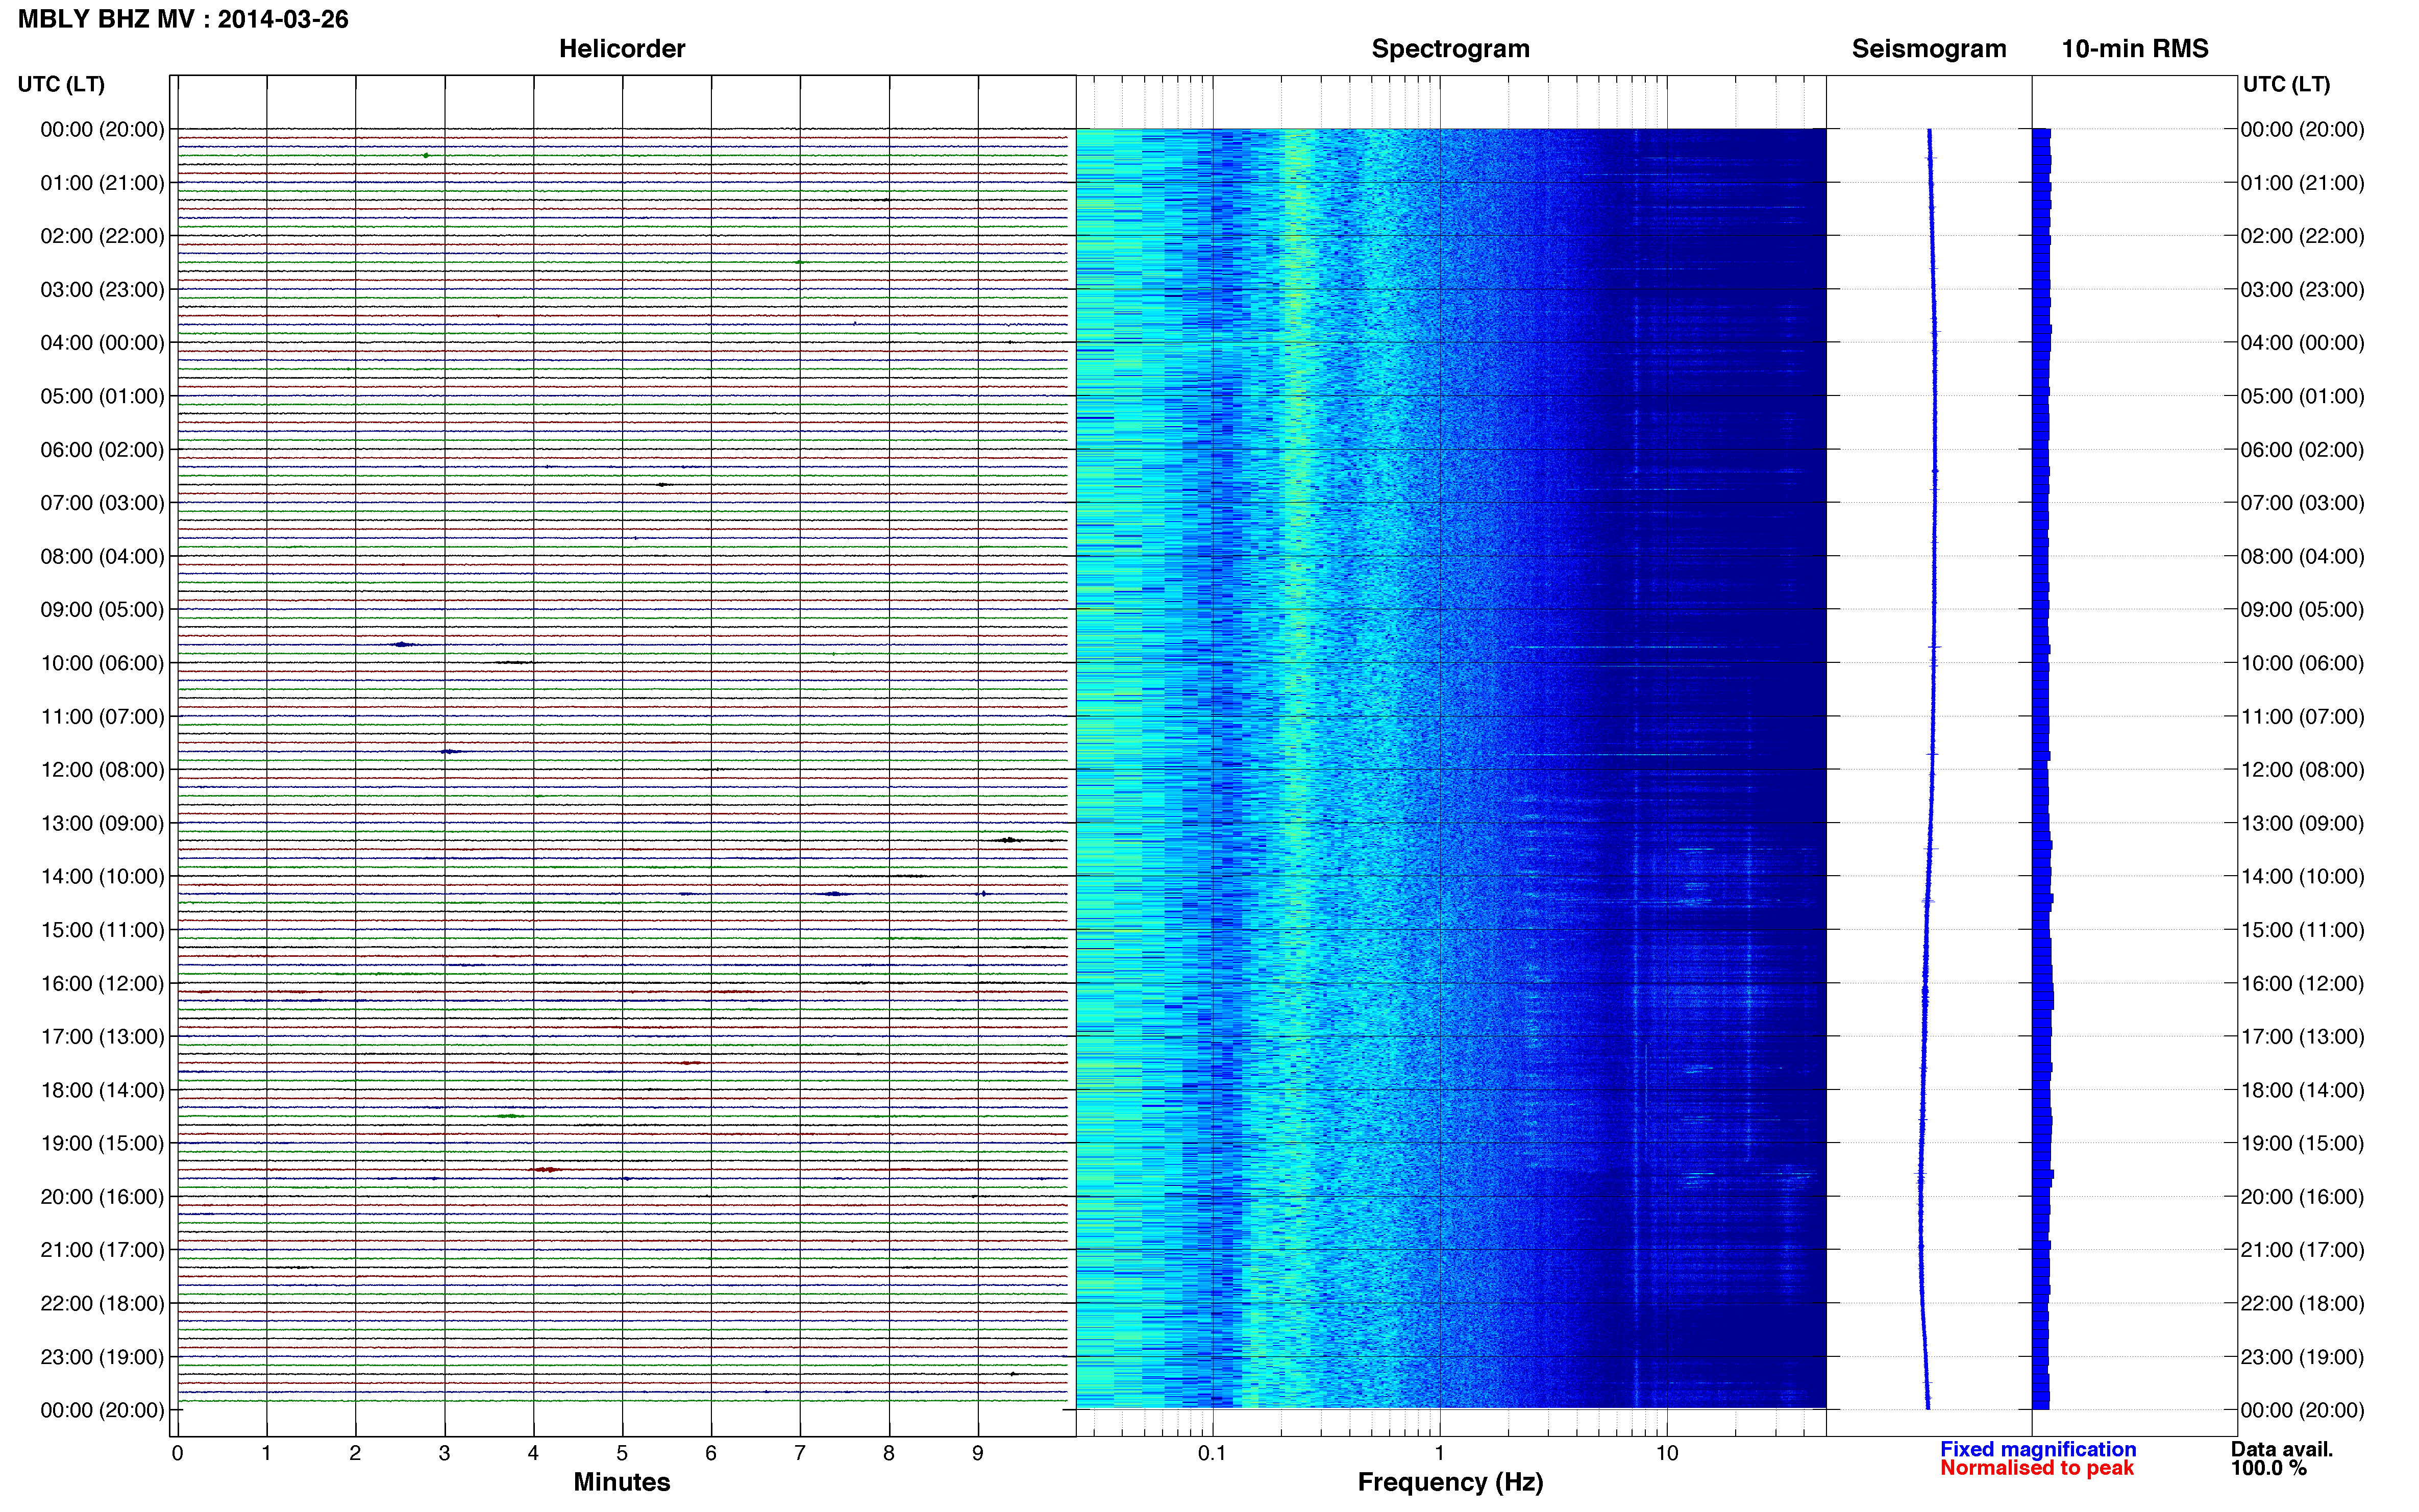Click the right 'UTC (LT)' axis label

click(x=2286, y=84)
